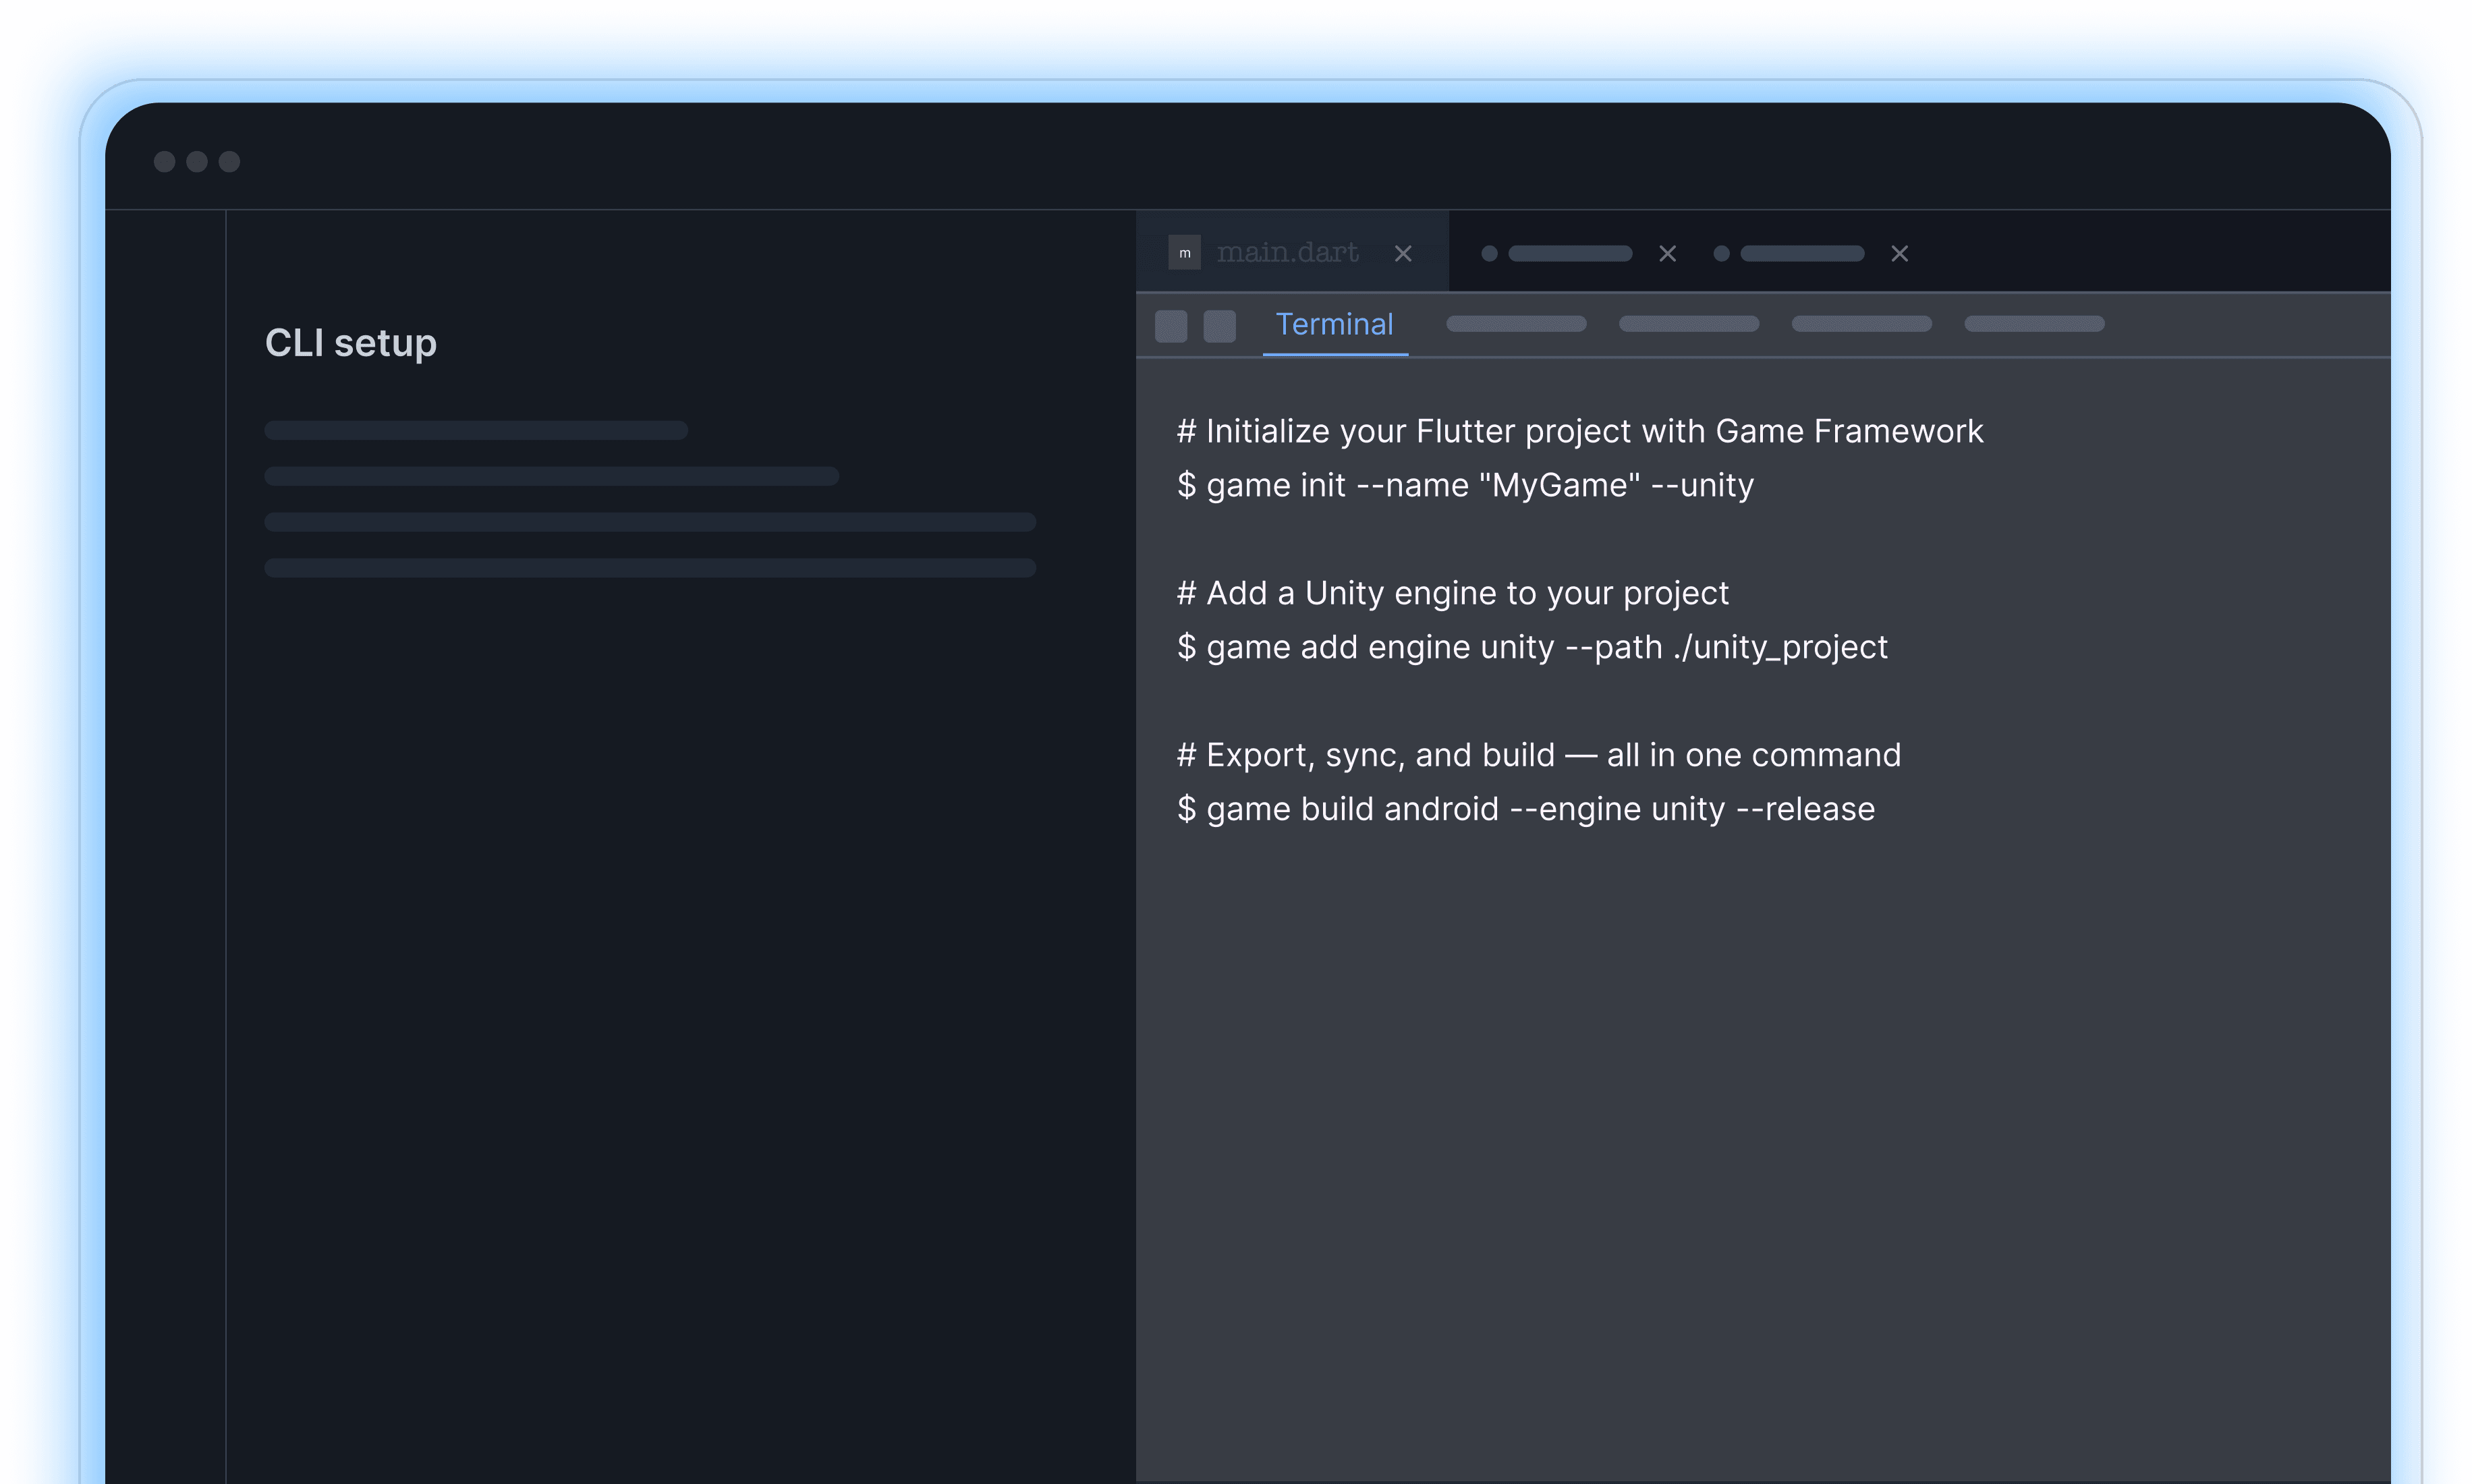The image size is (2472, 1484).
Task: Click the green traffic light window control
Action: click(229, 161)
